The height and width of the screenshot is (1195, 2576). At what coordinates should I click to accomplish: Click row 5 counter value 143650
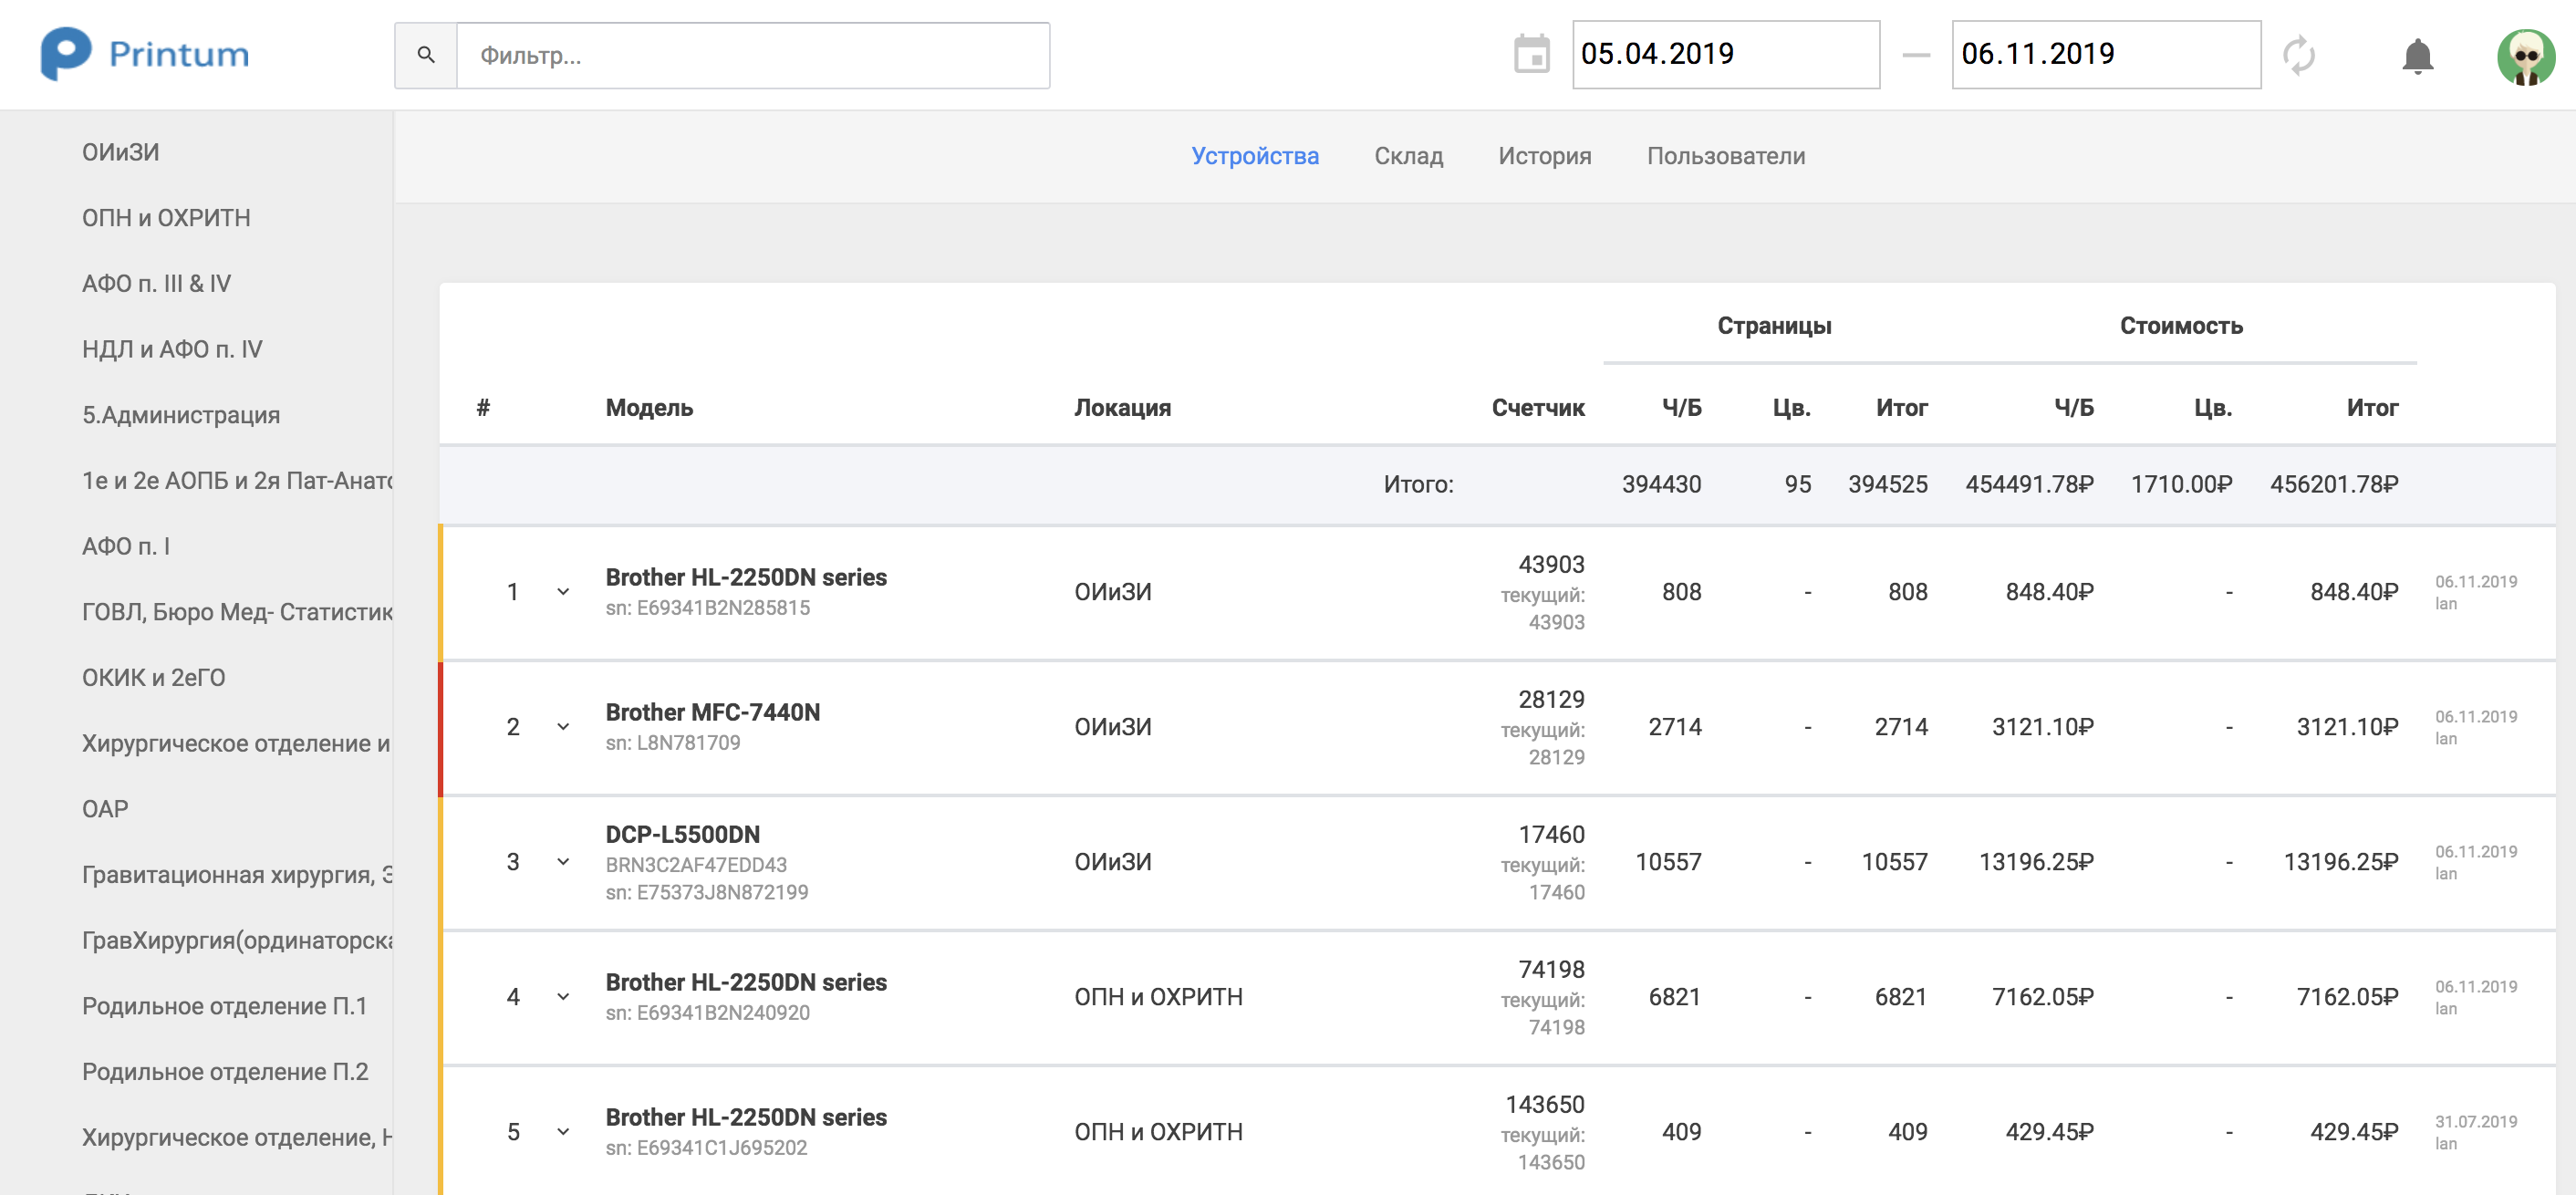[1544, 1105]
